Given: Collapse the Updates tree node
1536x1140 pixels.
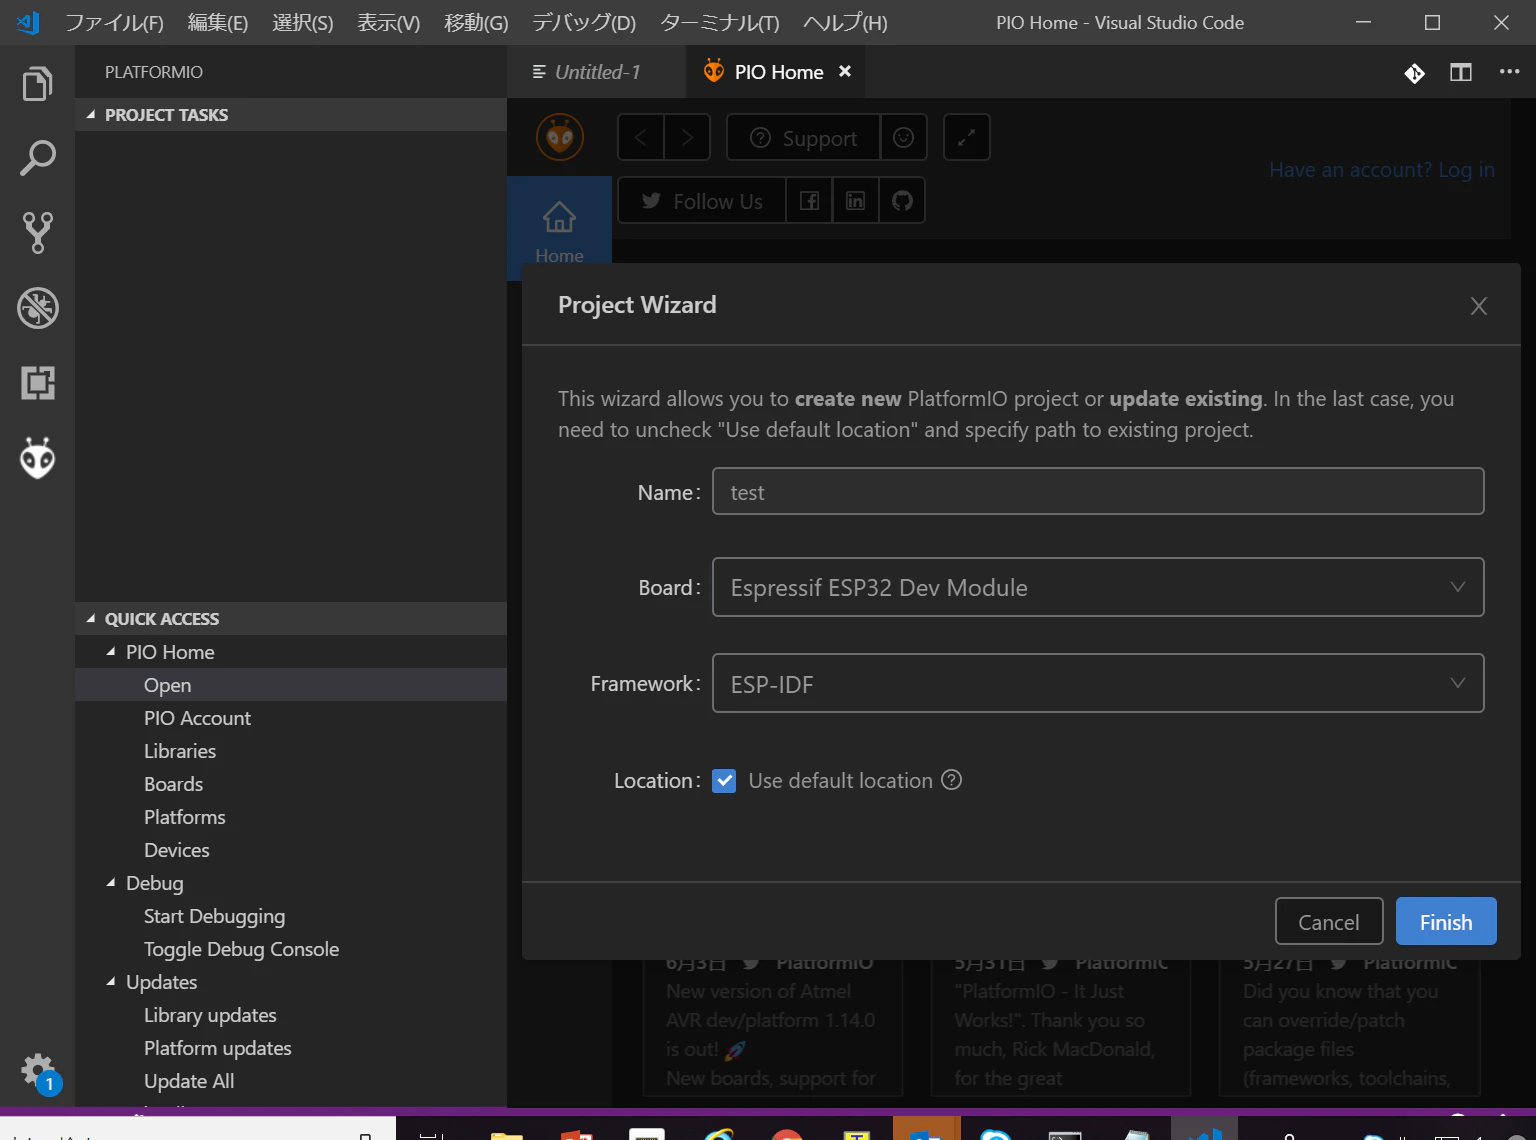Looking at the screenshot, I should pyautogui.click(x=111, y=982).
